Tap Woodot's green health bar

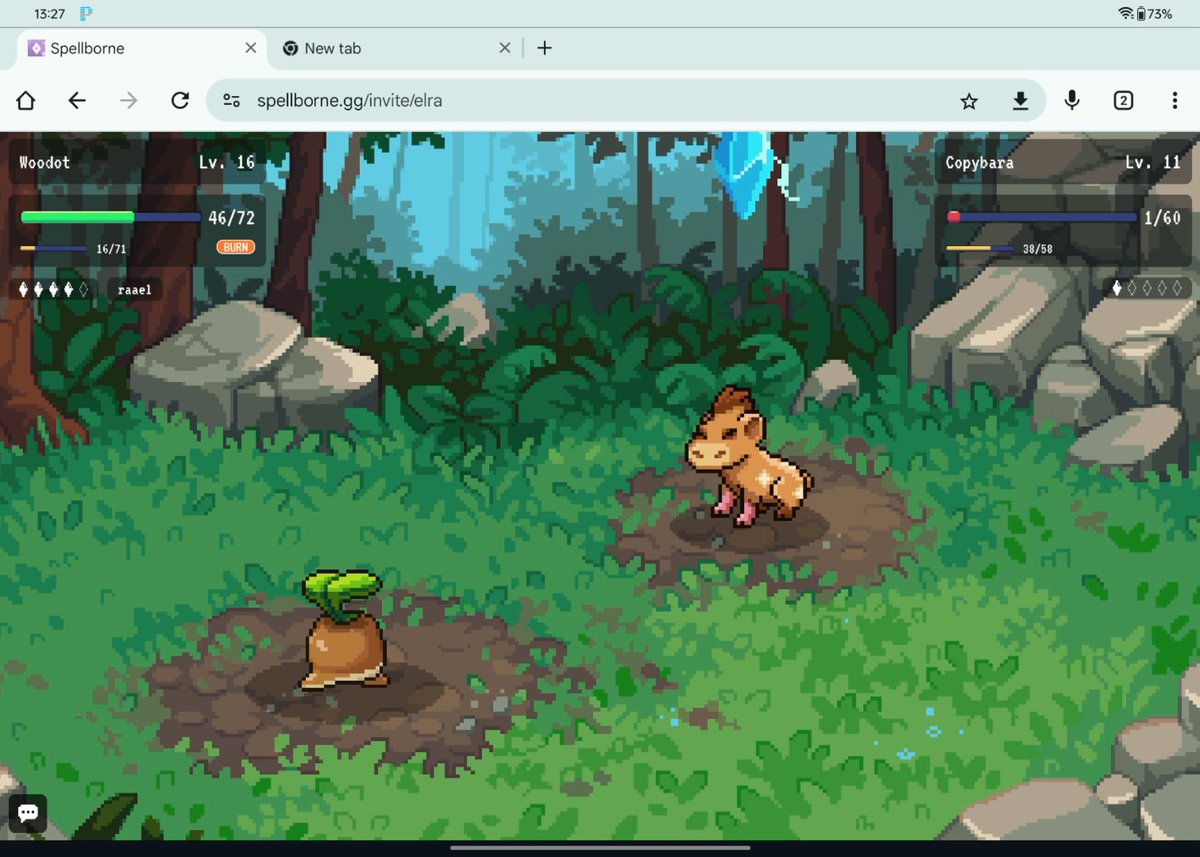click(x=110, y=216)
